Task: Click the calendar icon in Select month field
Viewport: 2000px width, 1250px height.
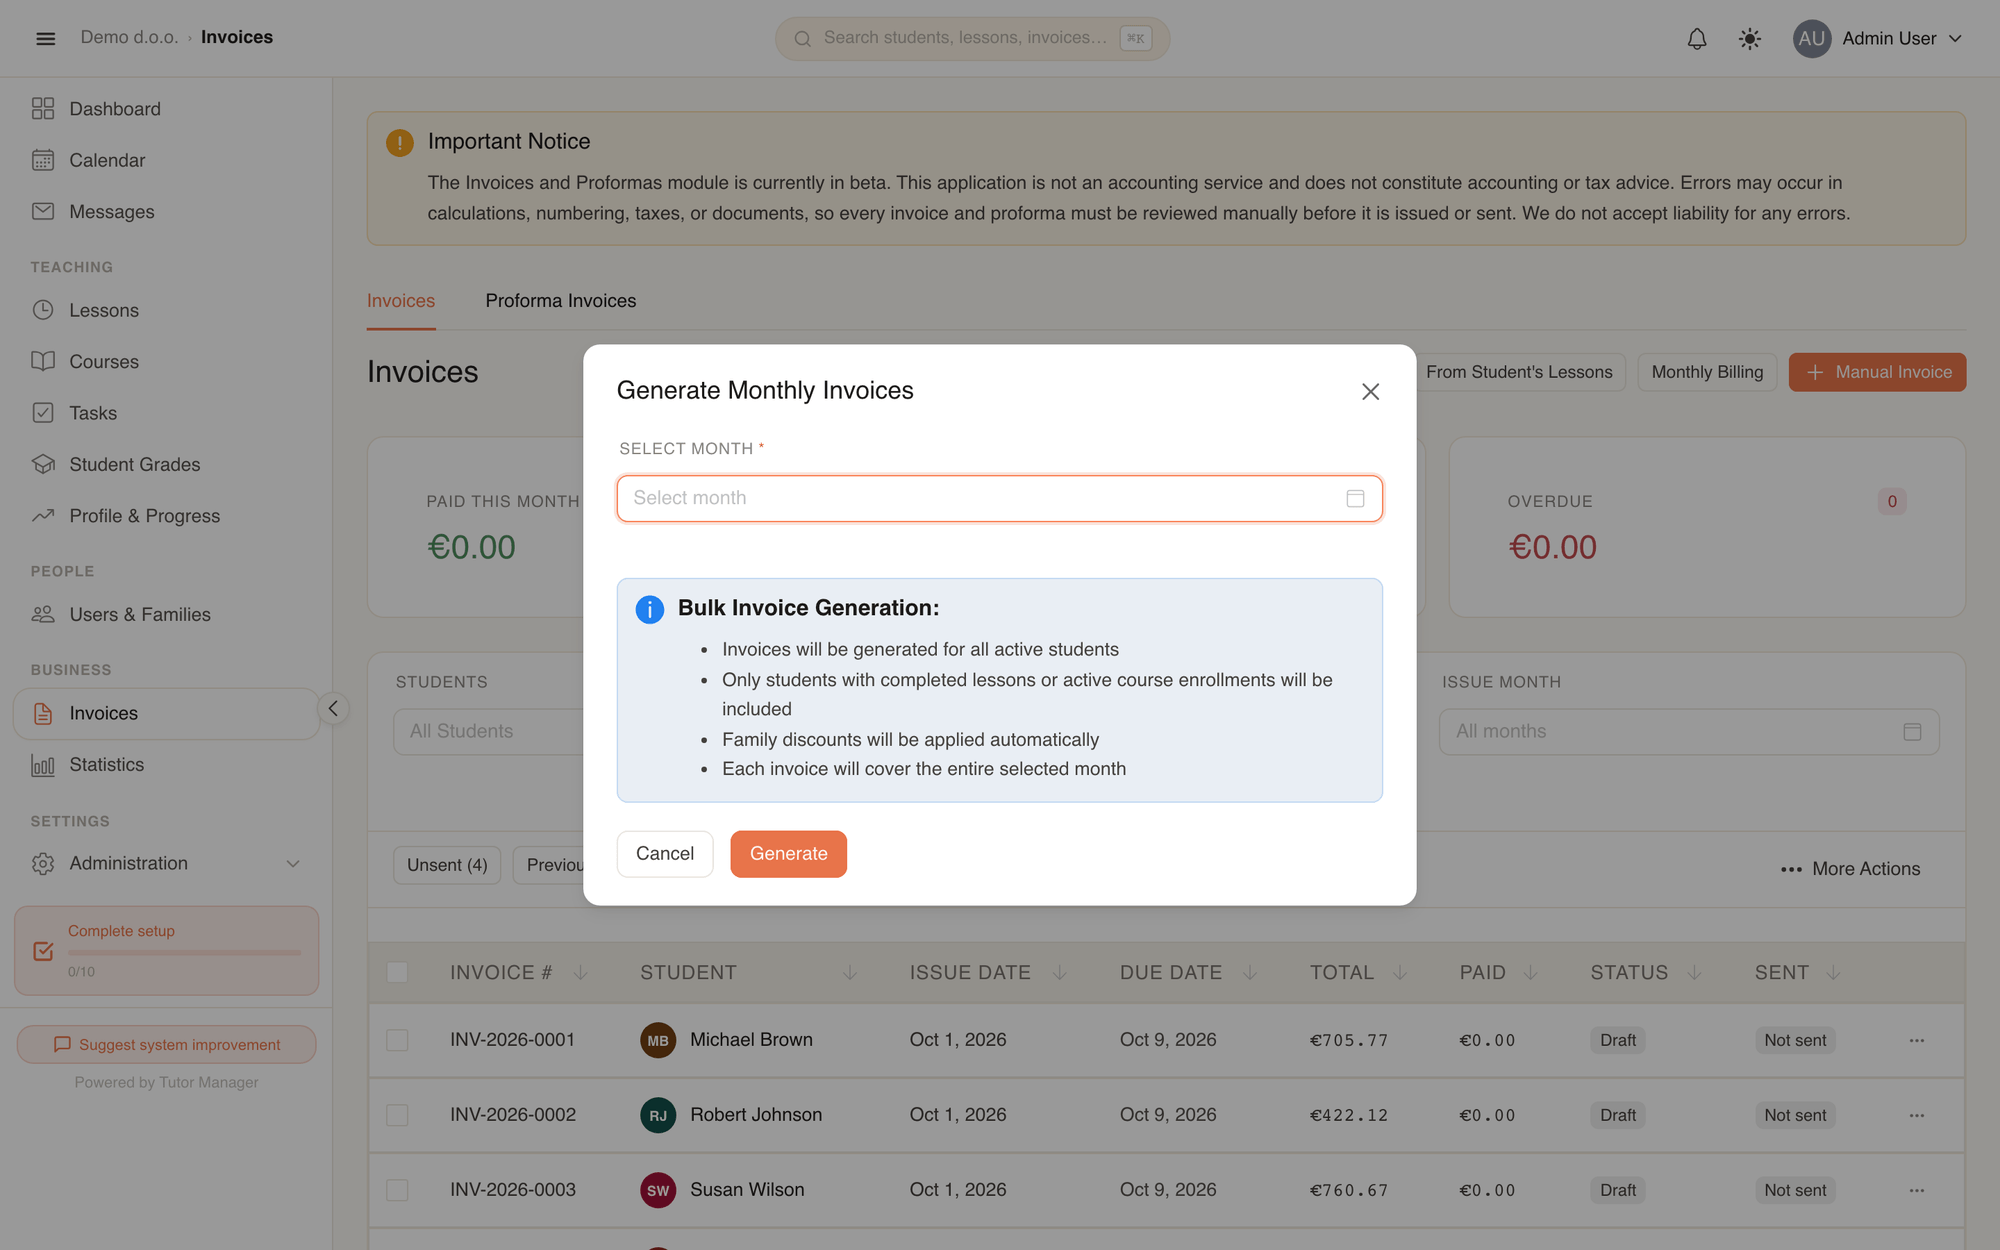Action: [1355, 498]
